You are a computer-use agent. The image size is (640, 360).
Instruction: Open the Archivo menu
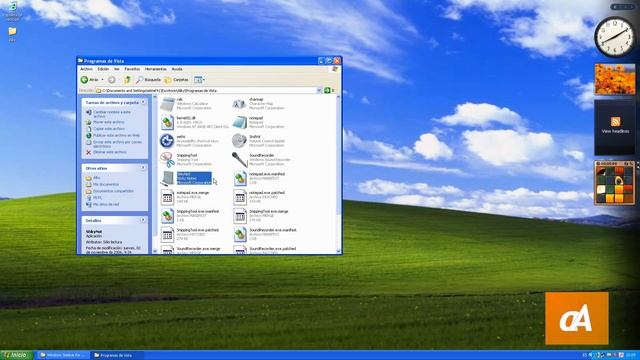coord(86,69)
